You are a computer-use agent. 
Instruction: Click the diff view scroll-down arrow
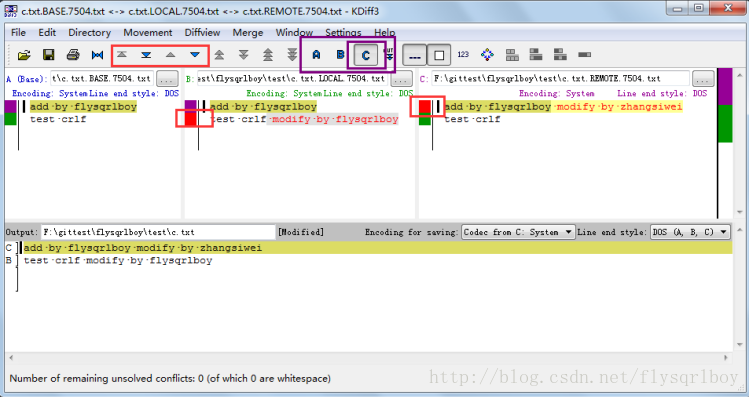tap(739, 212)
